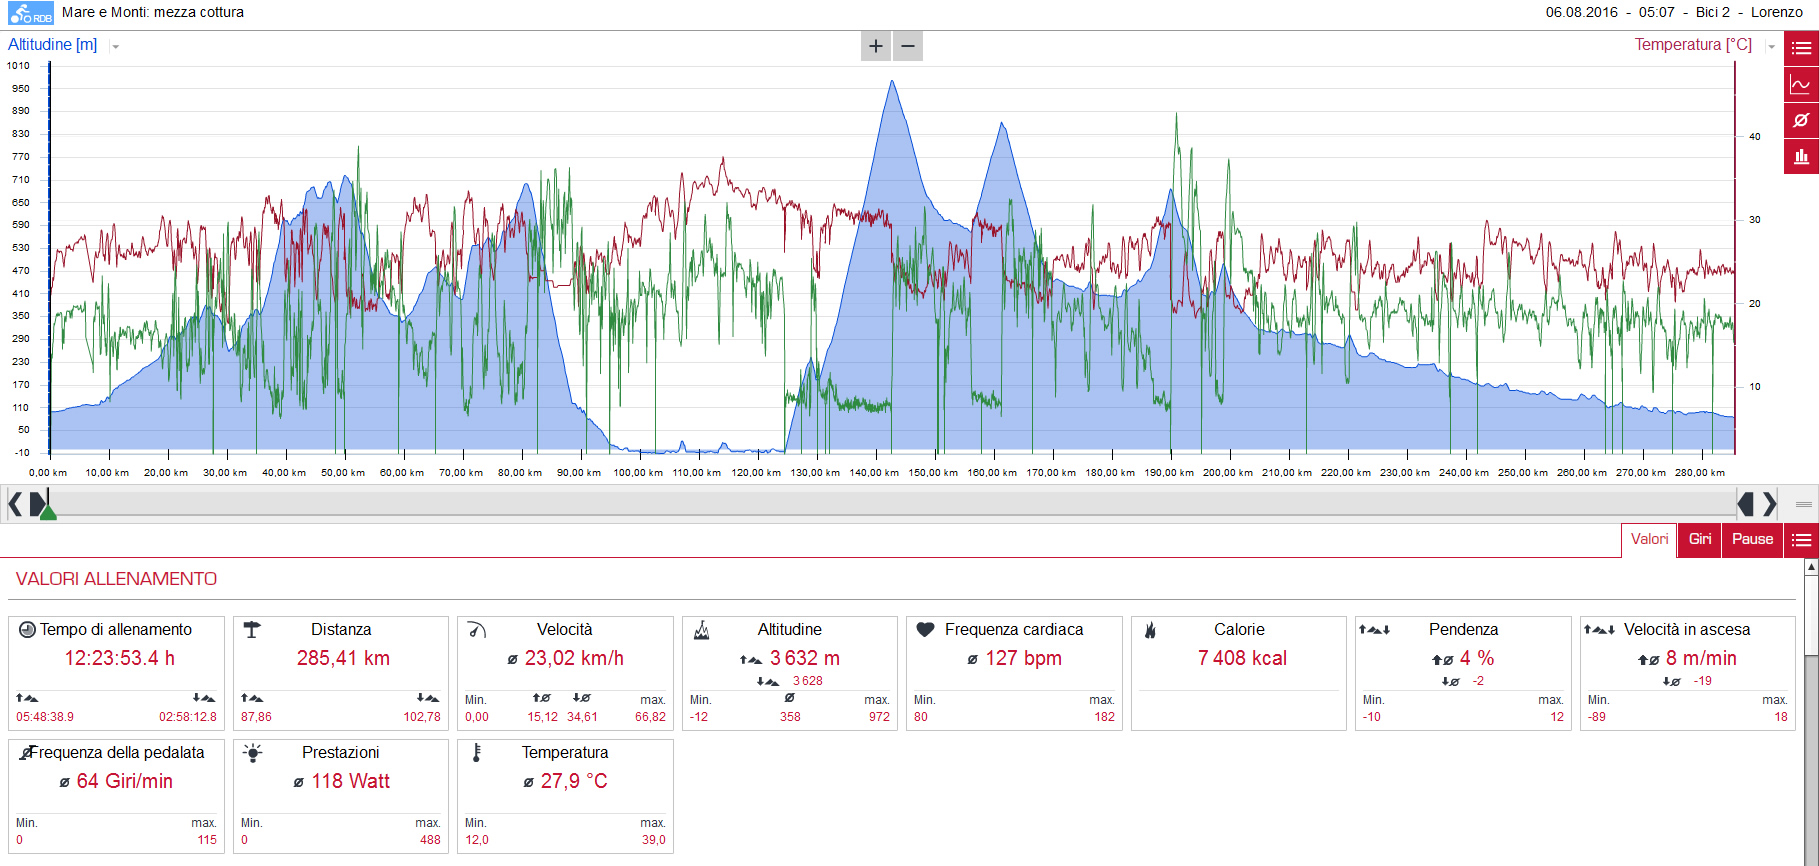Select the line chart view icon
This screenshot has width=1819, height=866.
pos(1801,84)
